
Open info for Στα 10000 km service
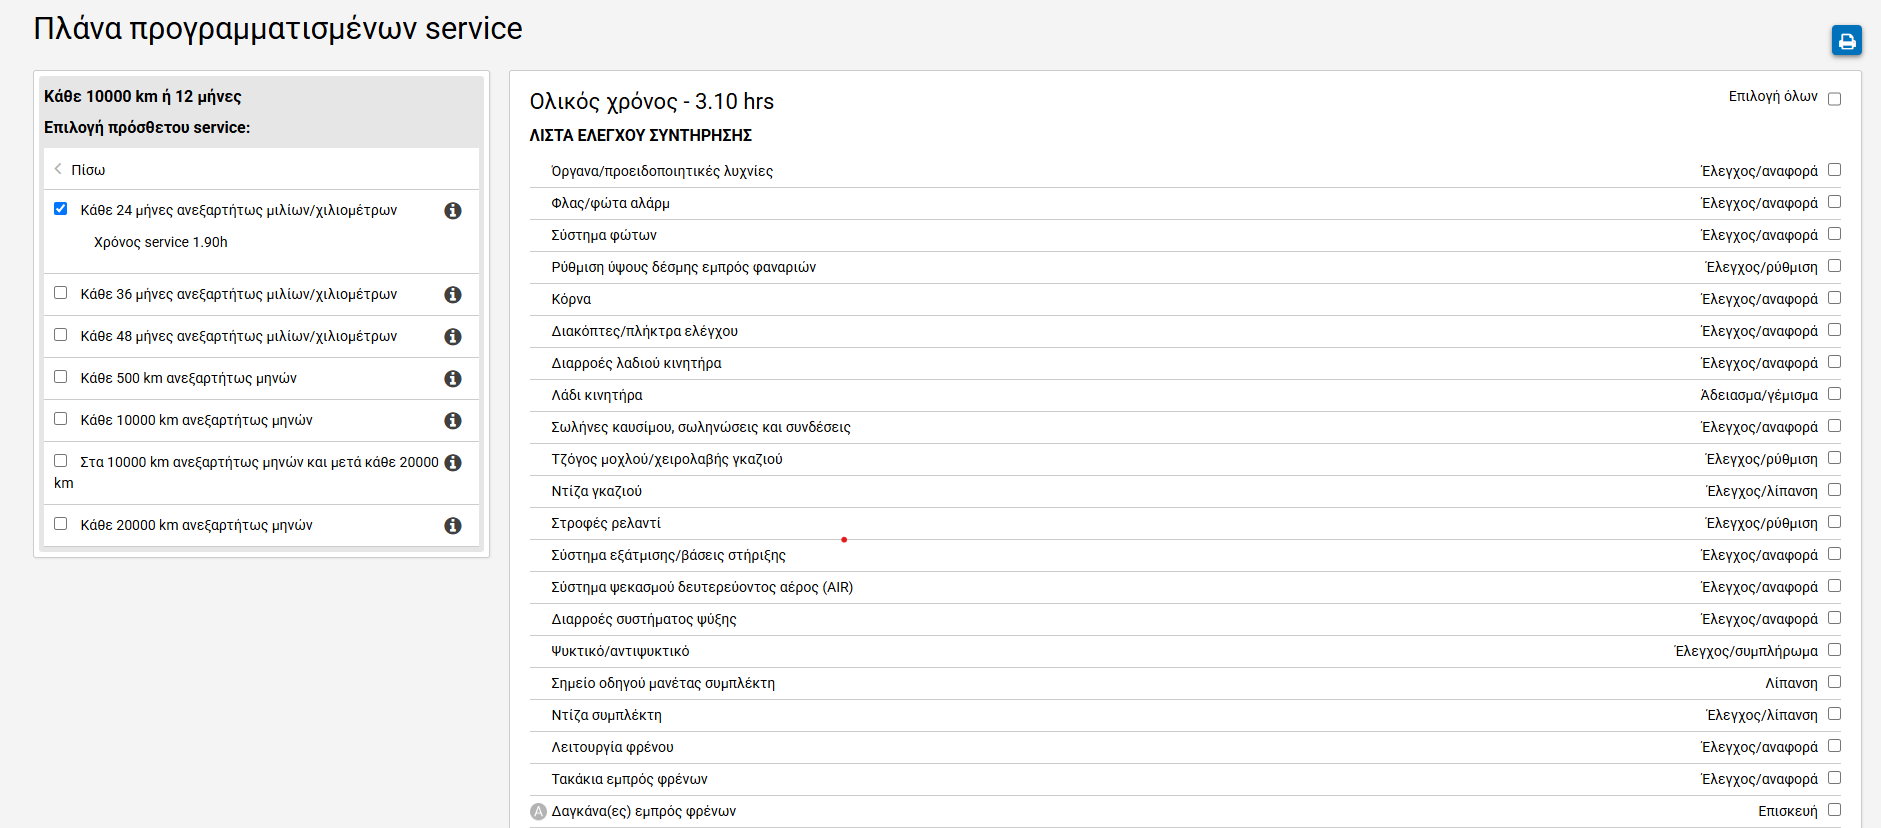(453, 463)
